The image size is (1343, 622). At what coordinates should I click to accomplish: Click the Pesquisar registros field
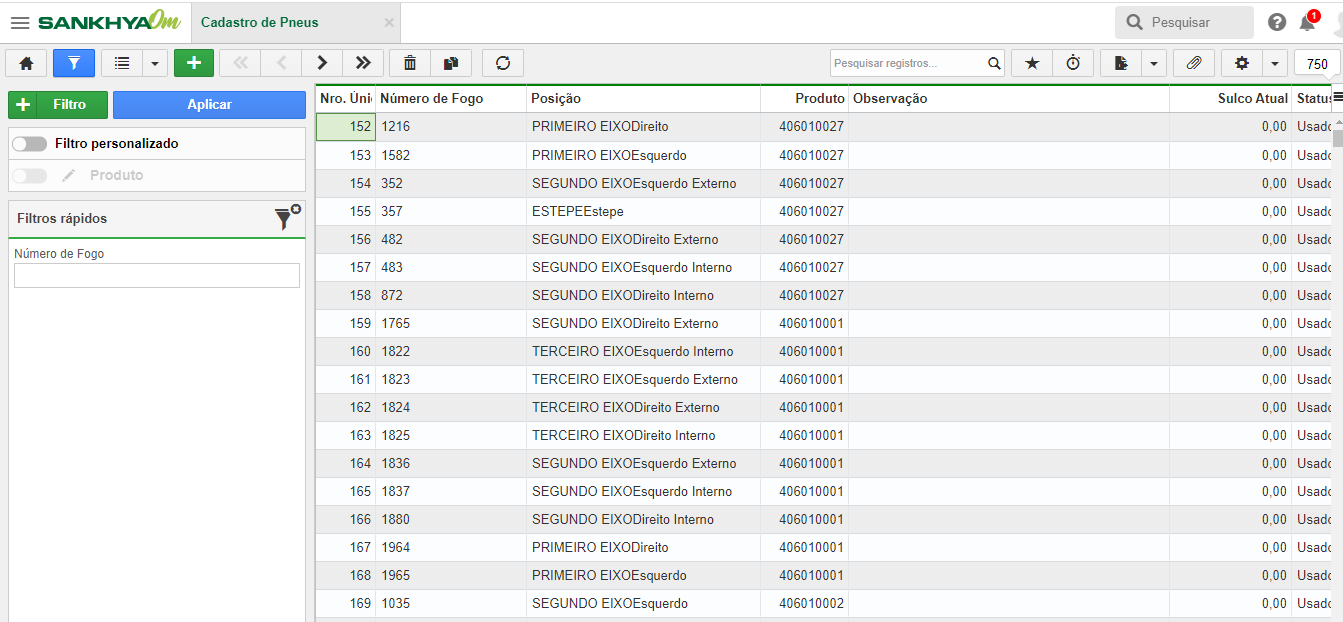pos(906,63)
